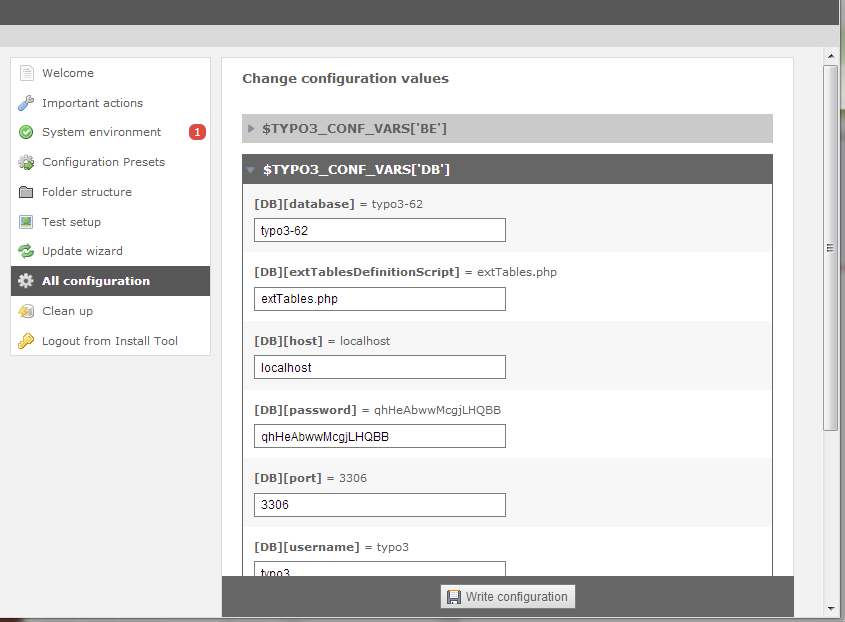Viewport: 845px width, 622px height.
Task: Select Test setup menu item
Action: [x=110, y=222]
